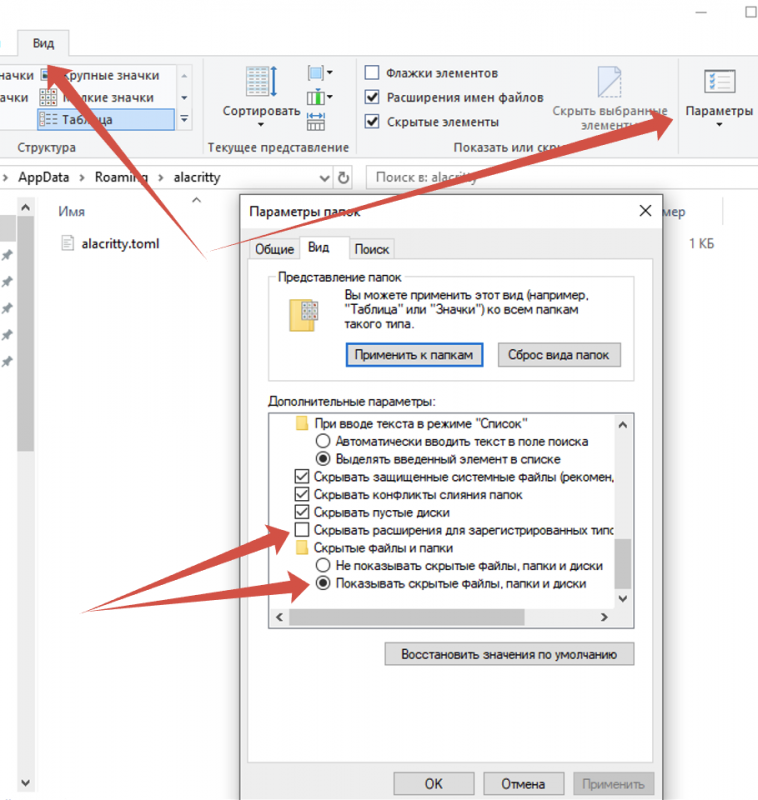
Task: Click the Имя column header
Action: click(71, 211)
